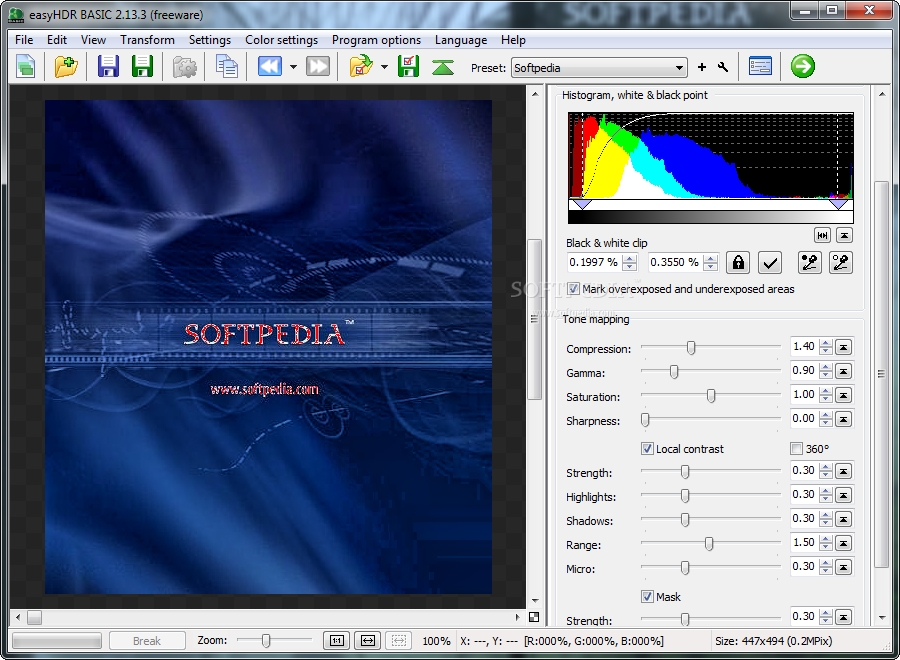Image resolution: width=900 pixels, height=660 pixels.
Task: Click the Break button
Action: [x=147, y=640]
